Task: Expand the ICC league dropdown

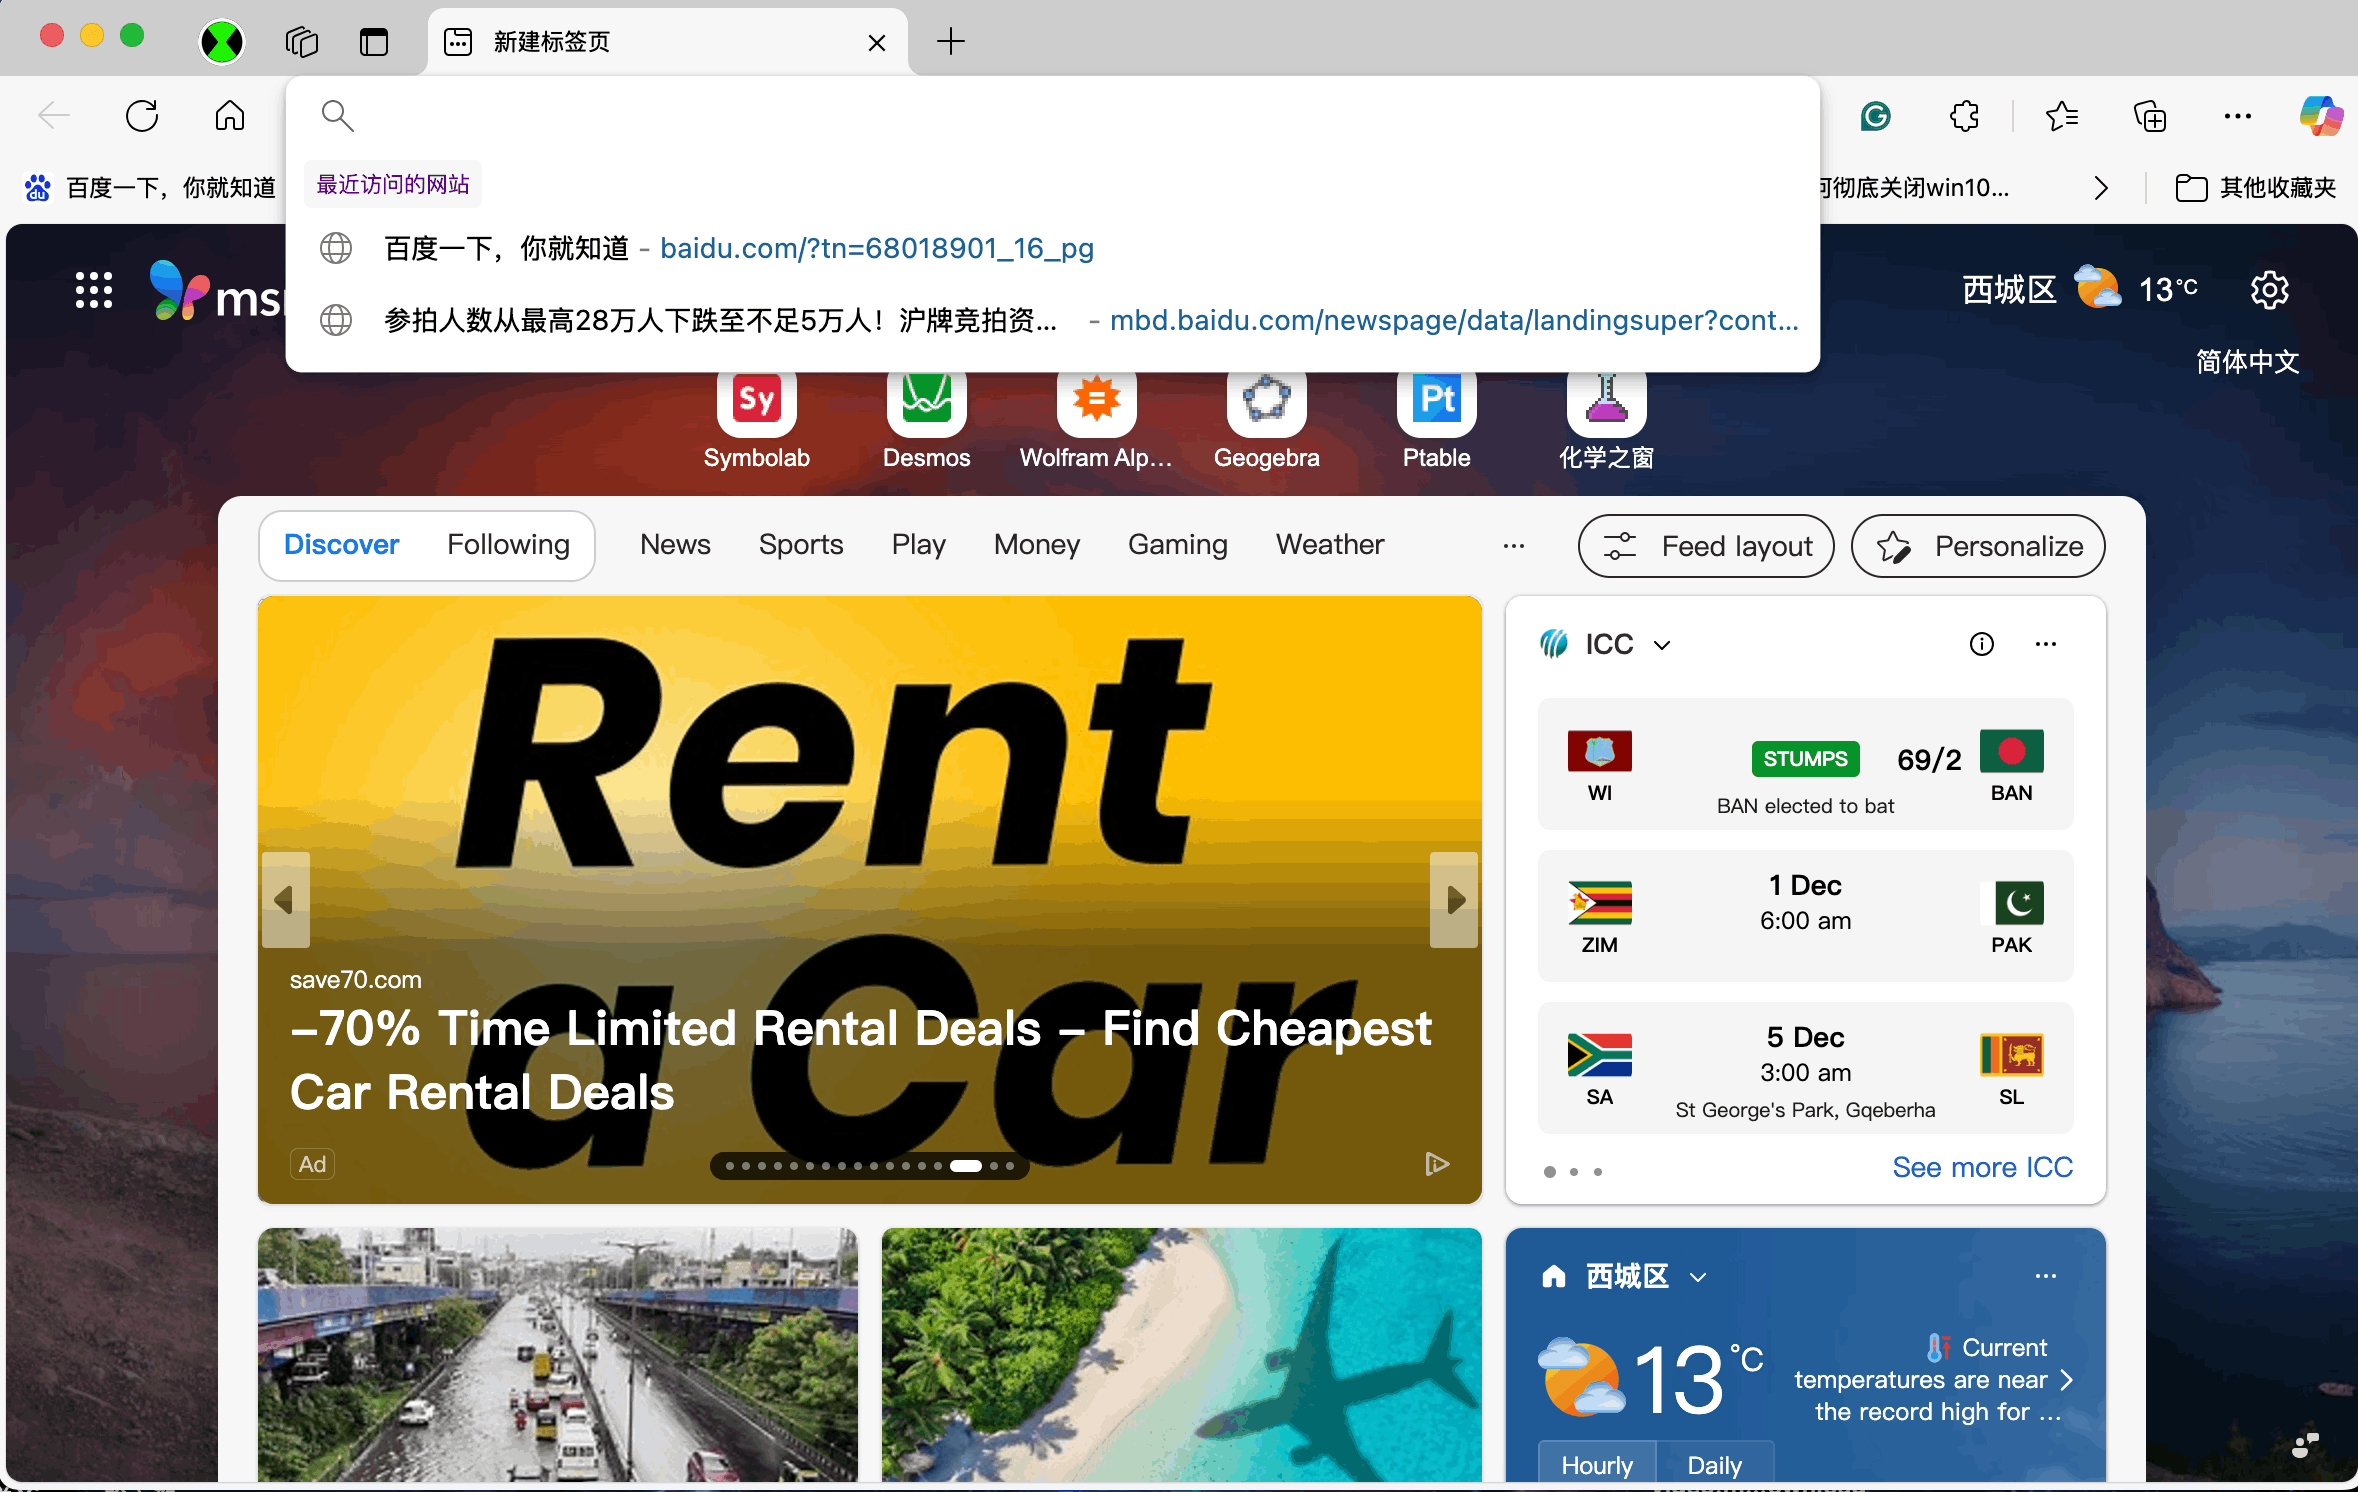Action: [x=1661, y=645]
